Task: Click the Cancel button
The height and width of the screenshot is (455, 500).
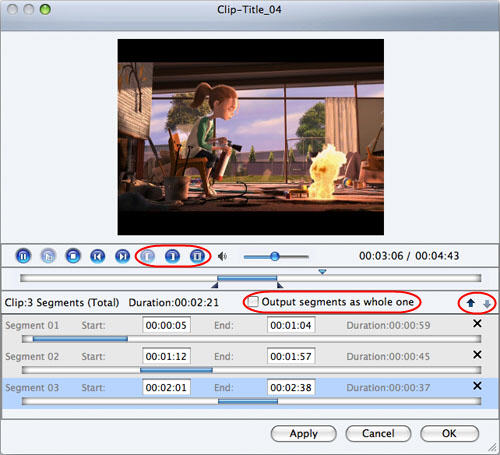Action: coord(378,433)
